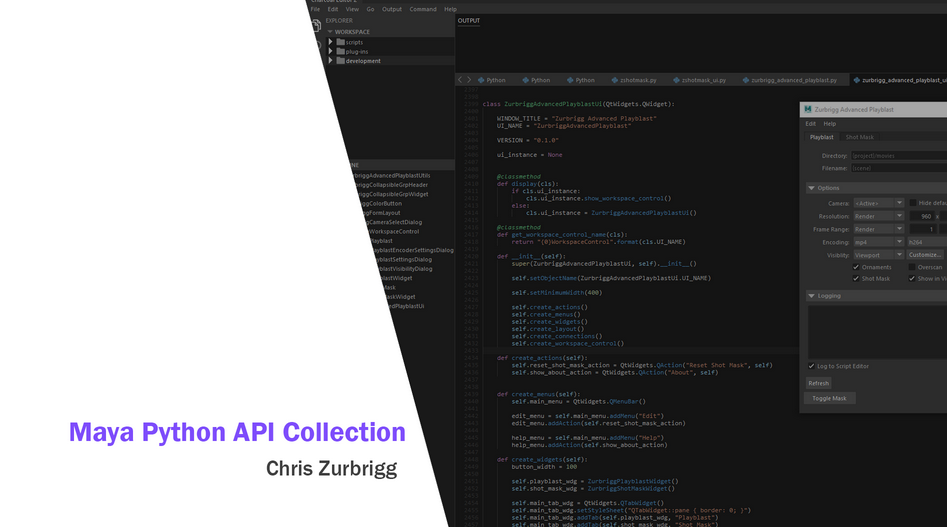Disable the Shot Mask checkbox
The image size is (947, 527).
tap(856, 279)
